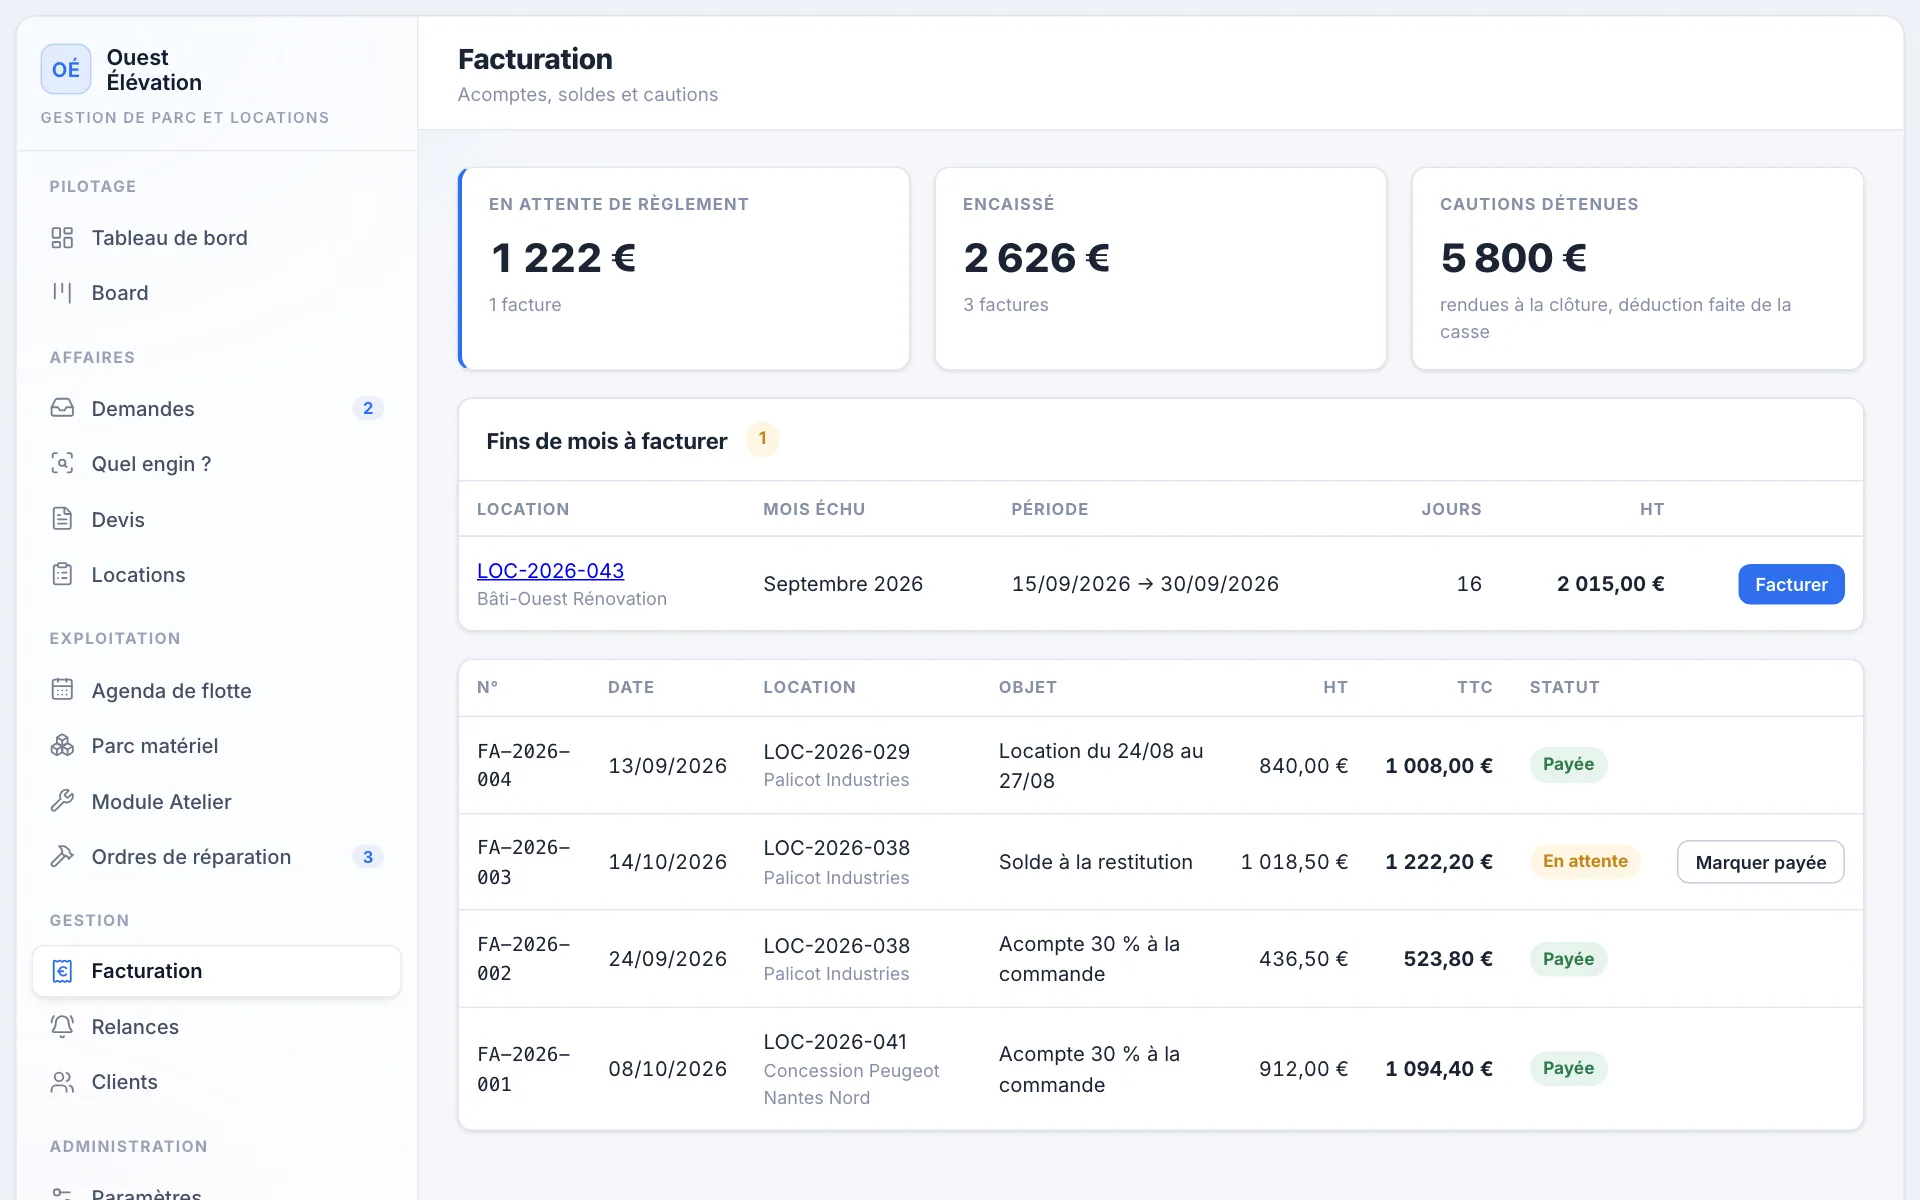The width and height of the screenshot is (1920, 1200).
Task: Click the Septembre 2026 mois échu cell
Action: [843, 584]
